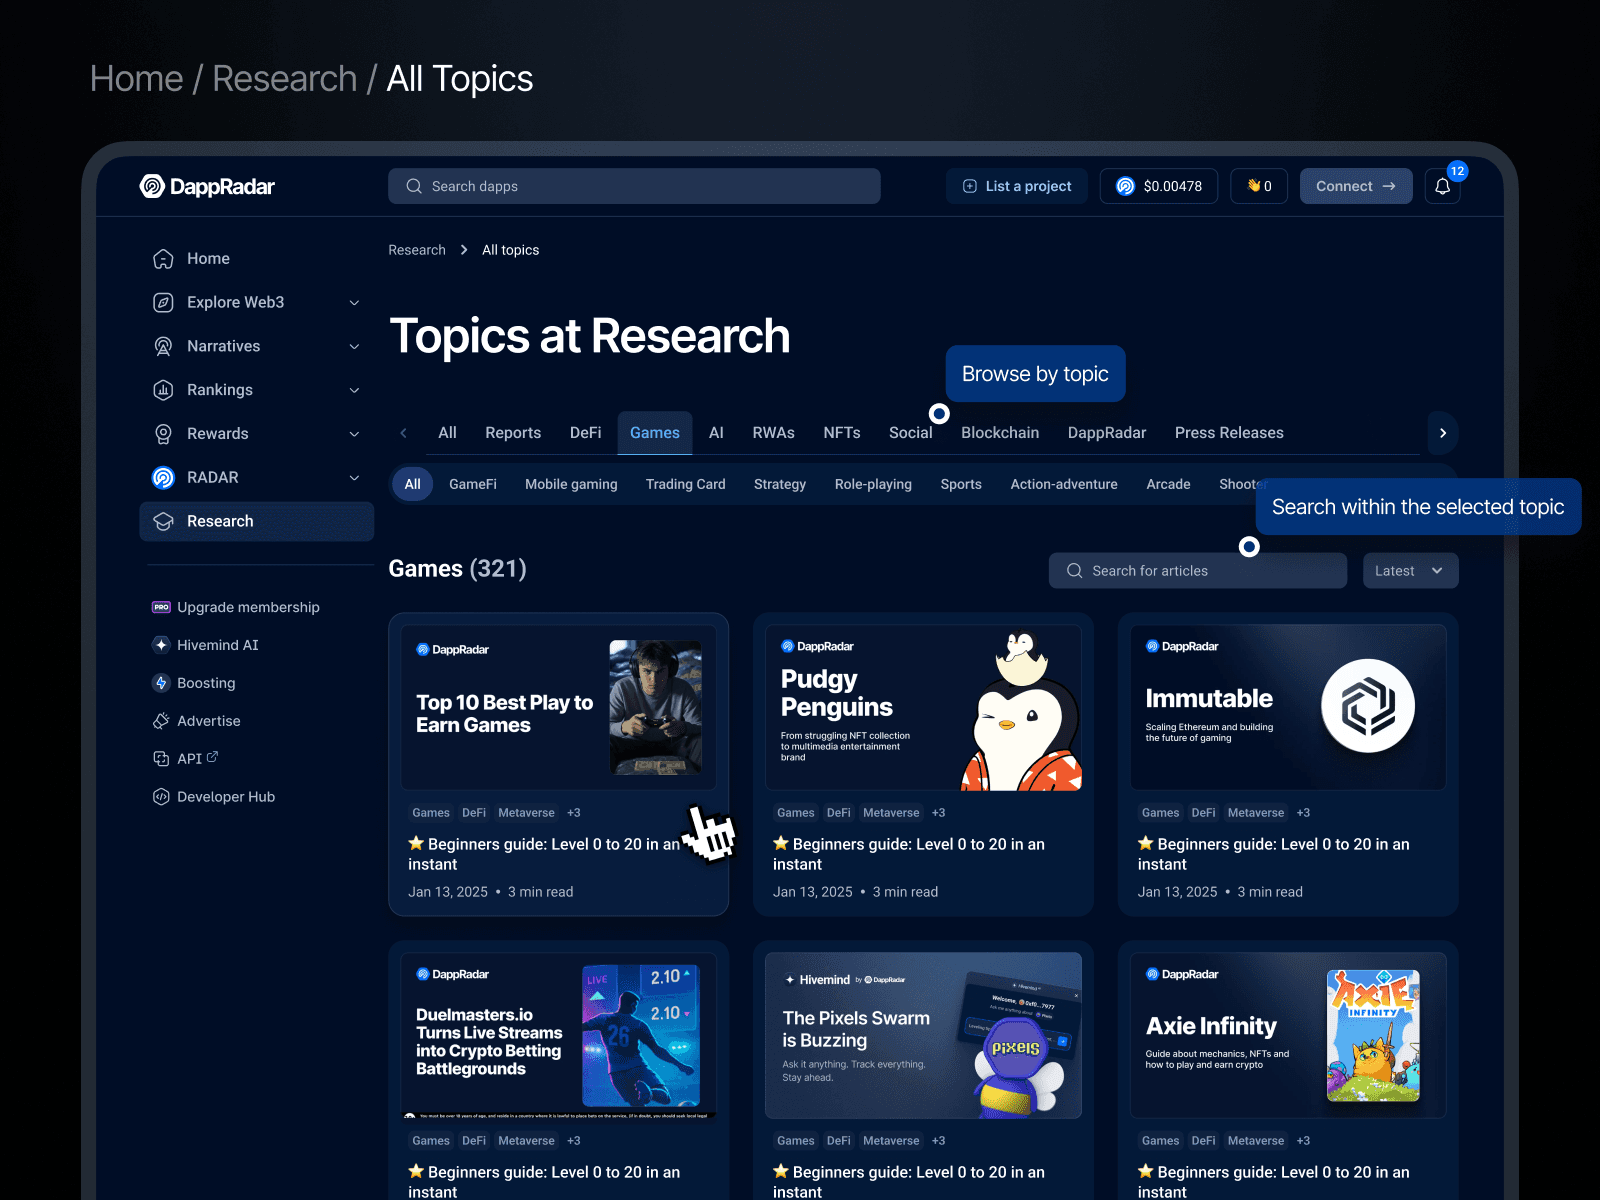1600x1200 pixels.
Task: Click the Search for articles field
Action: [x=1198, y=571]
